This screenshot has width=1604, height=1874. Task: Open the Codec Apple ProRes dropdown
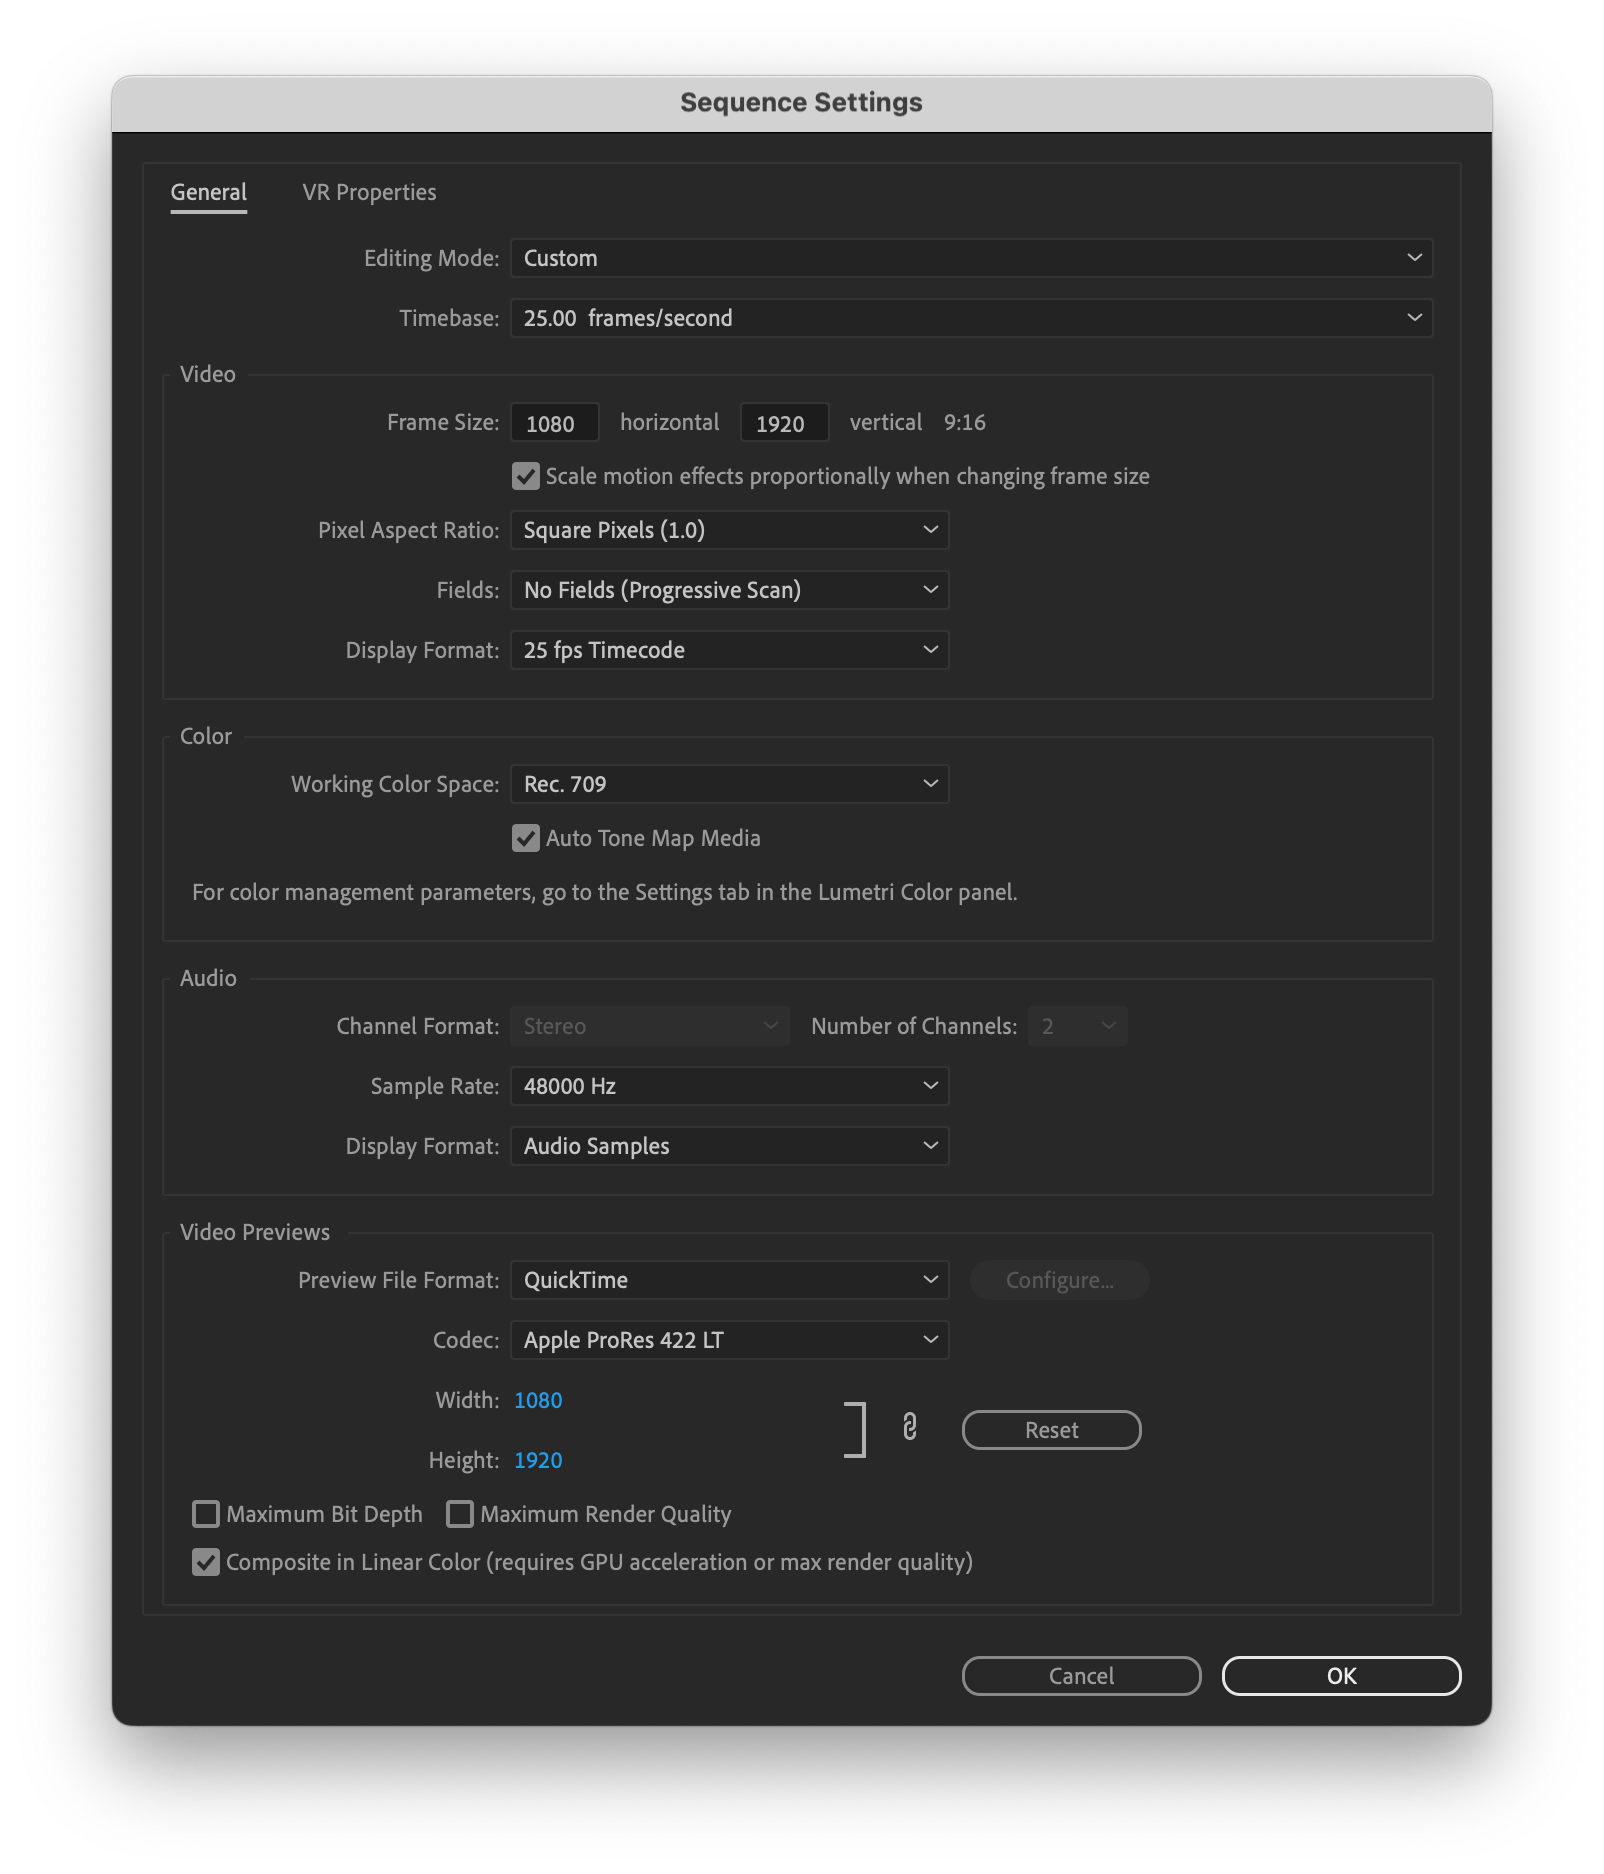point(729,1340)
